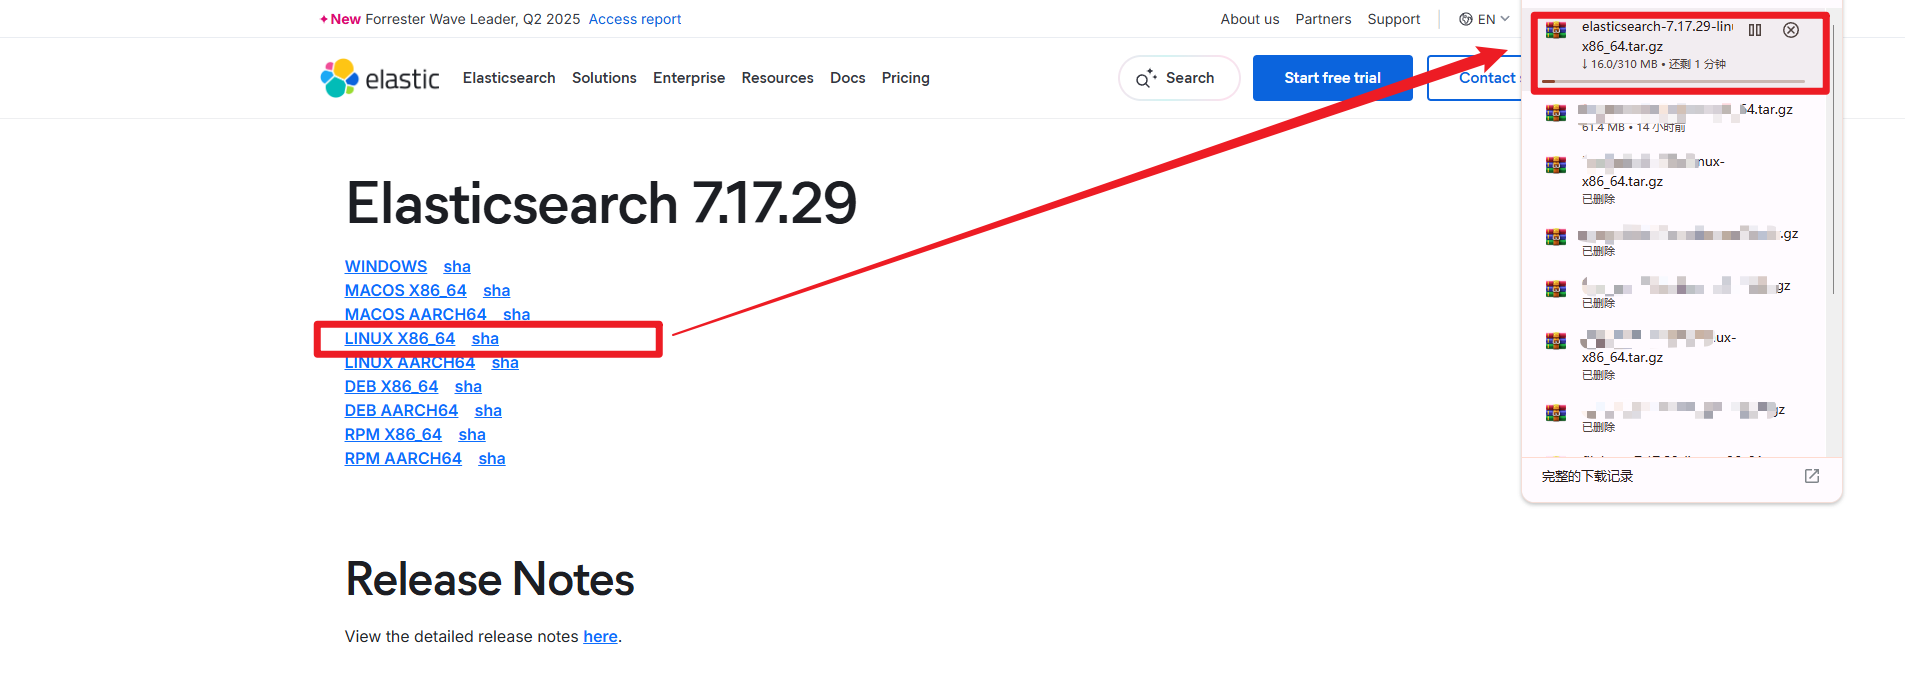Open full download history external icon
Screen dimensions: 1905x697
(x=1812, y=476)
